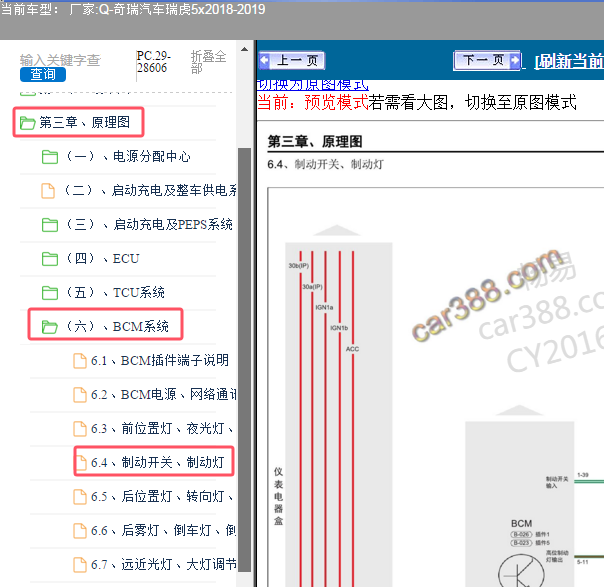Expand the （四）ECU folder icon
The height and width of the screenshot is (587, 604).
click(x=50, y=258)
